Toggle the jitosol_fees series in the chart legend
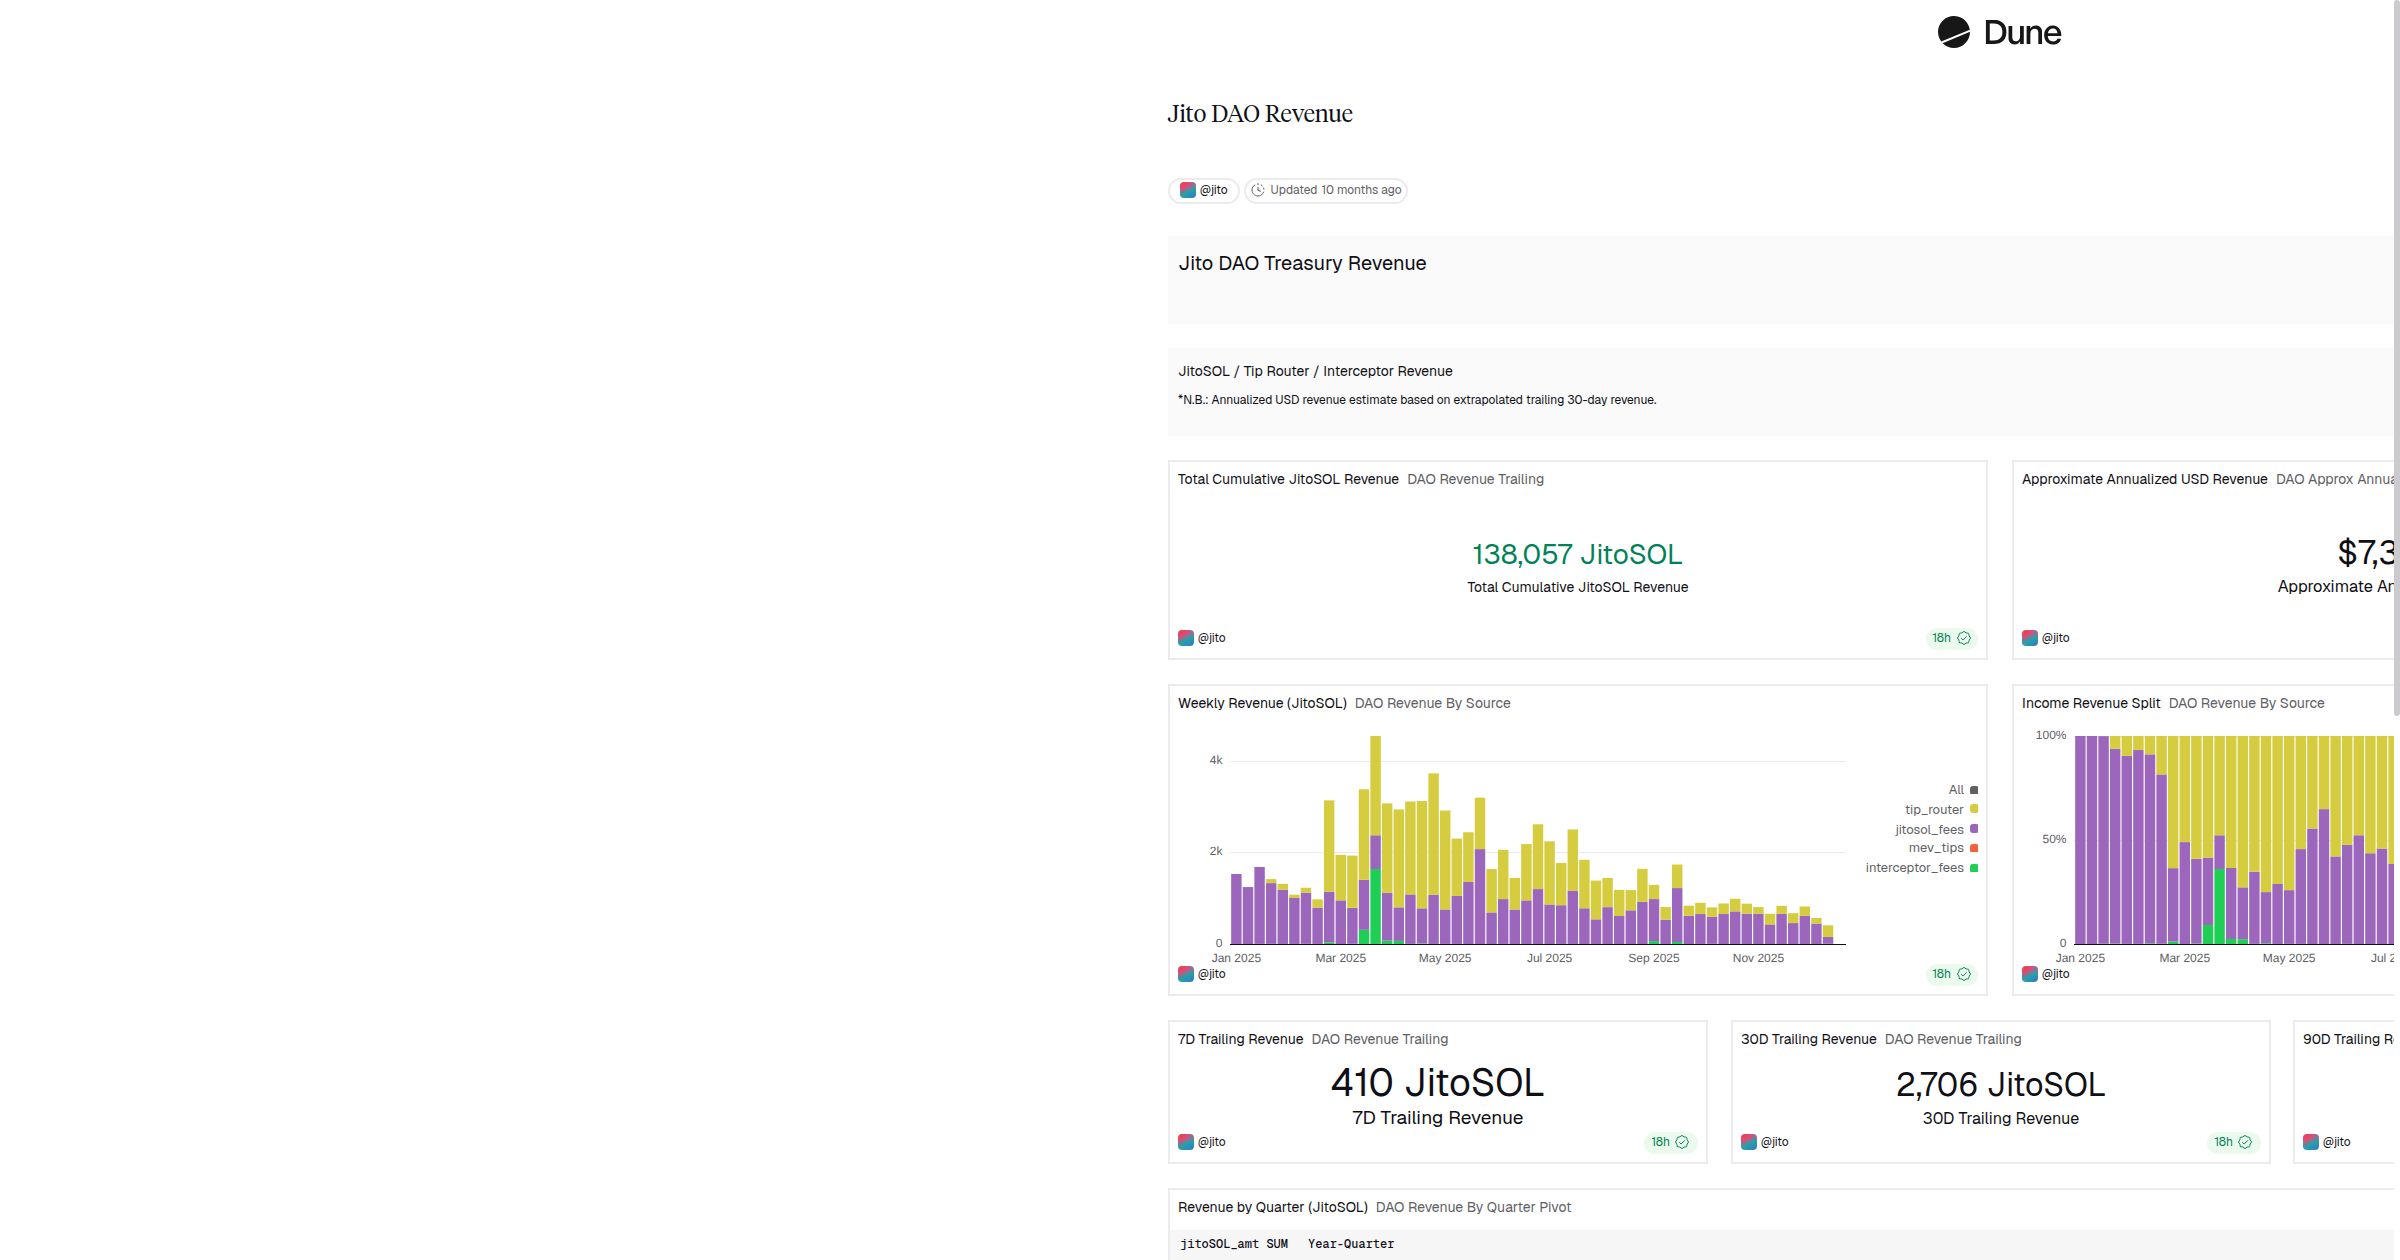The width and height of the screenshot is (2400, 1260). point(1930,829)
